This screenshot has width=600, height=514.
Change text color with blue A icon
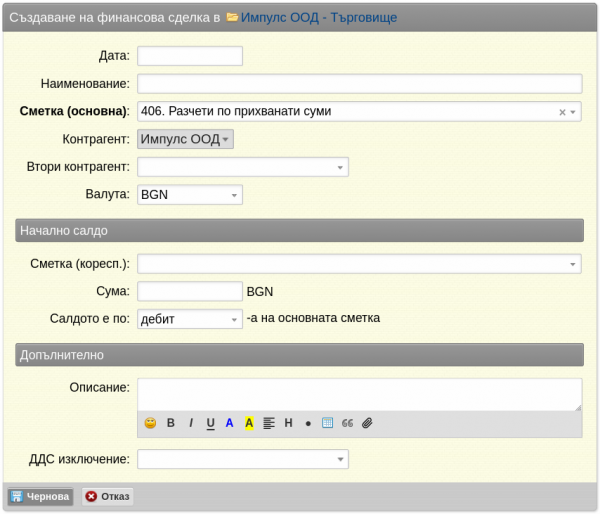click(229, 423)
